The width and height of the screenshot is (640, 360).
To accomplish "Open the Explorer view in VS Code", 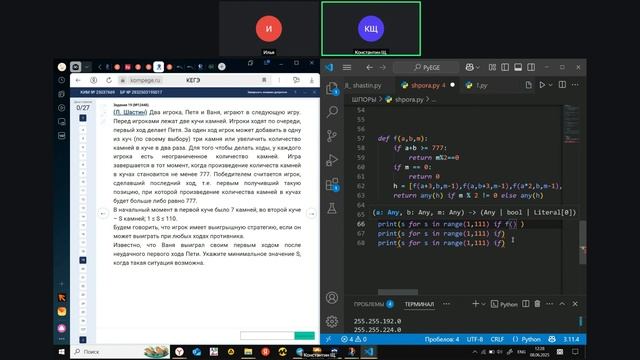I will 332,88.
